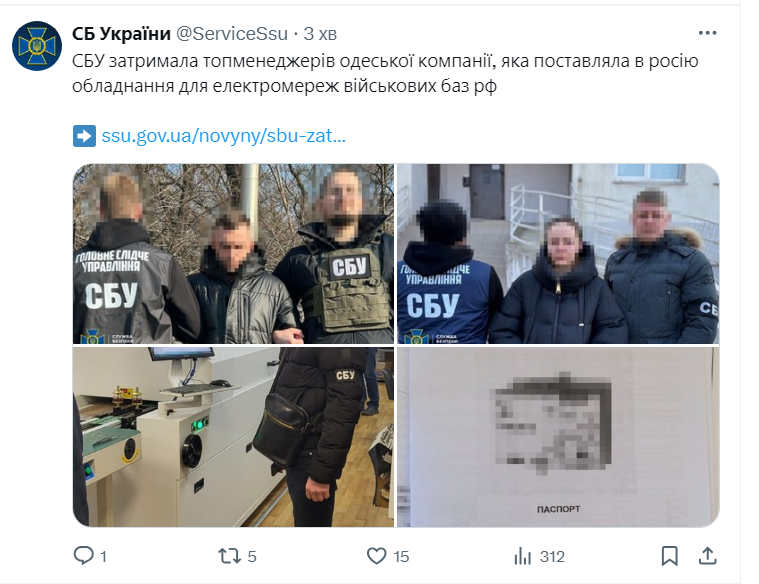
Task: Open top-right photo with woman detained
Action: pos(558,254)
